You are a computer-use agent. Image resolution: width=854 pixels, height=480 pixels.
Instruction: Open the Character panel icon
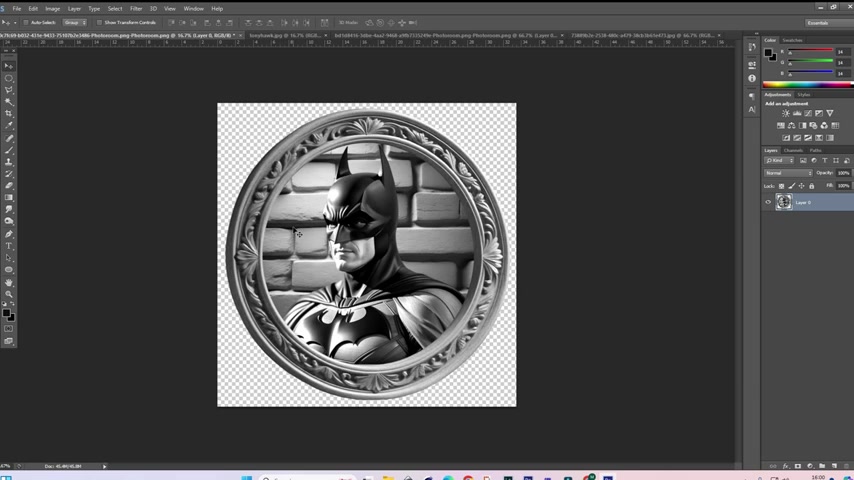(752, 110)
